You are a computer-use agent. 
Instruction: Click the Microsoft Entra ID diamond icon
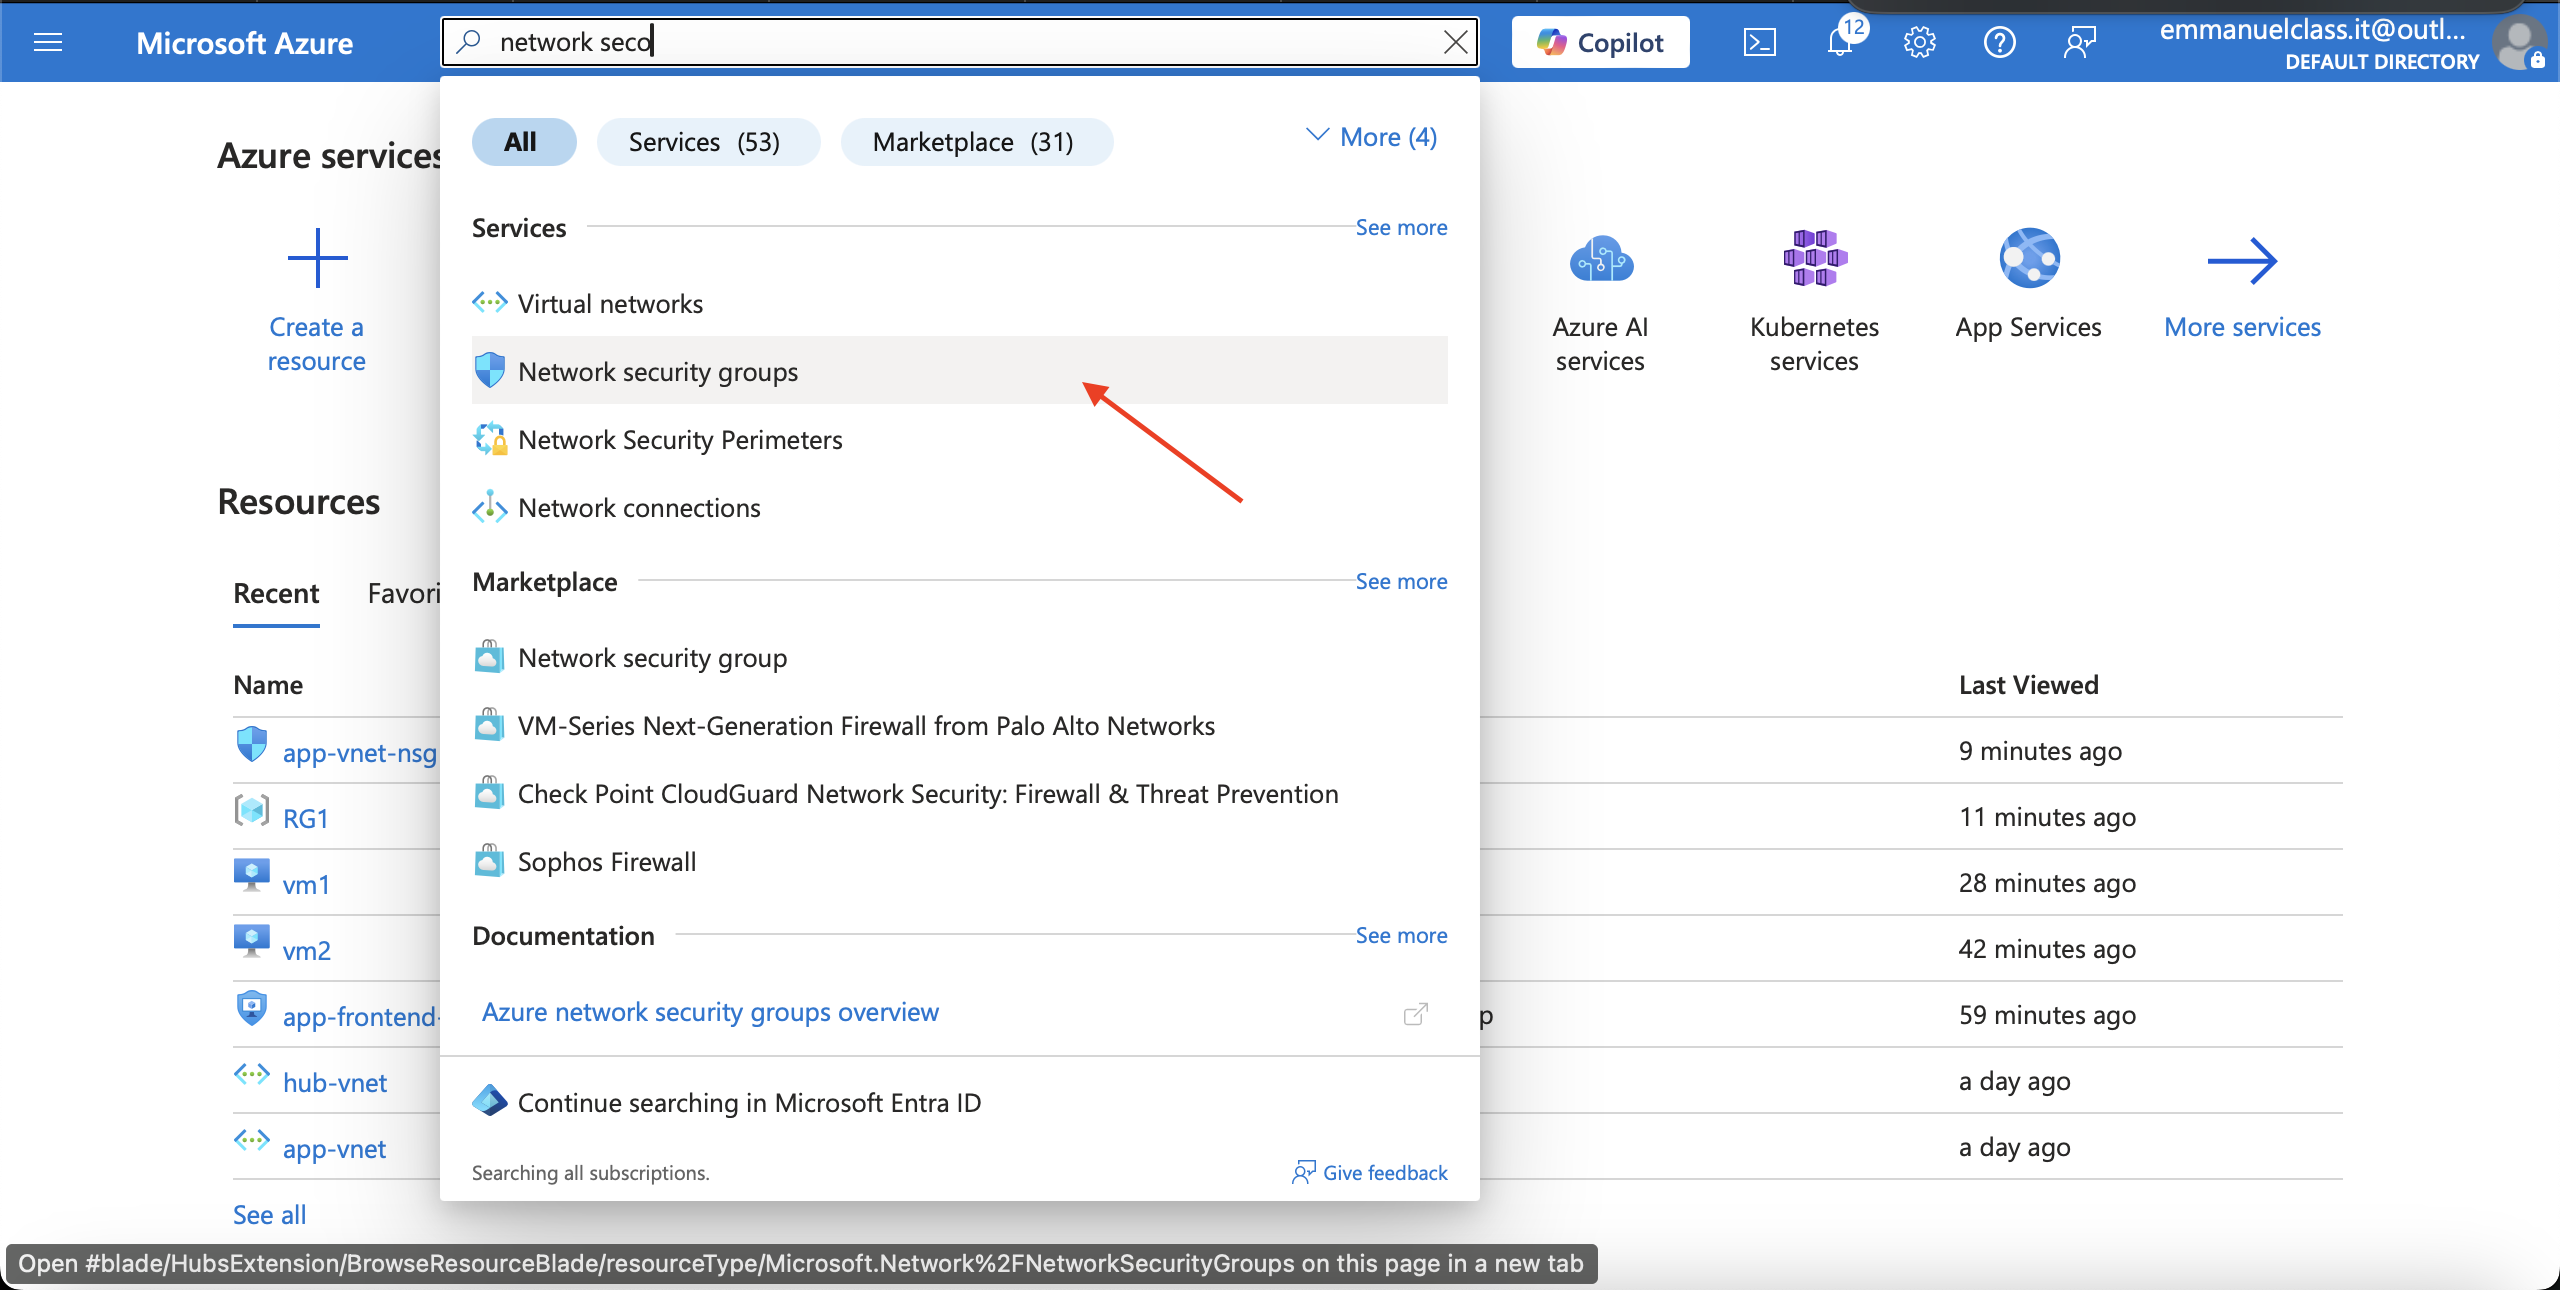click(489, 1101)
